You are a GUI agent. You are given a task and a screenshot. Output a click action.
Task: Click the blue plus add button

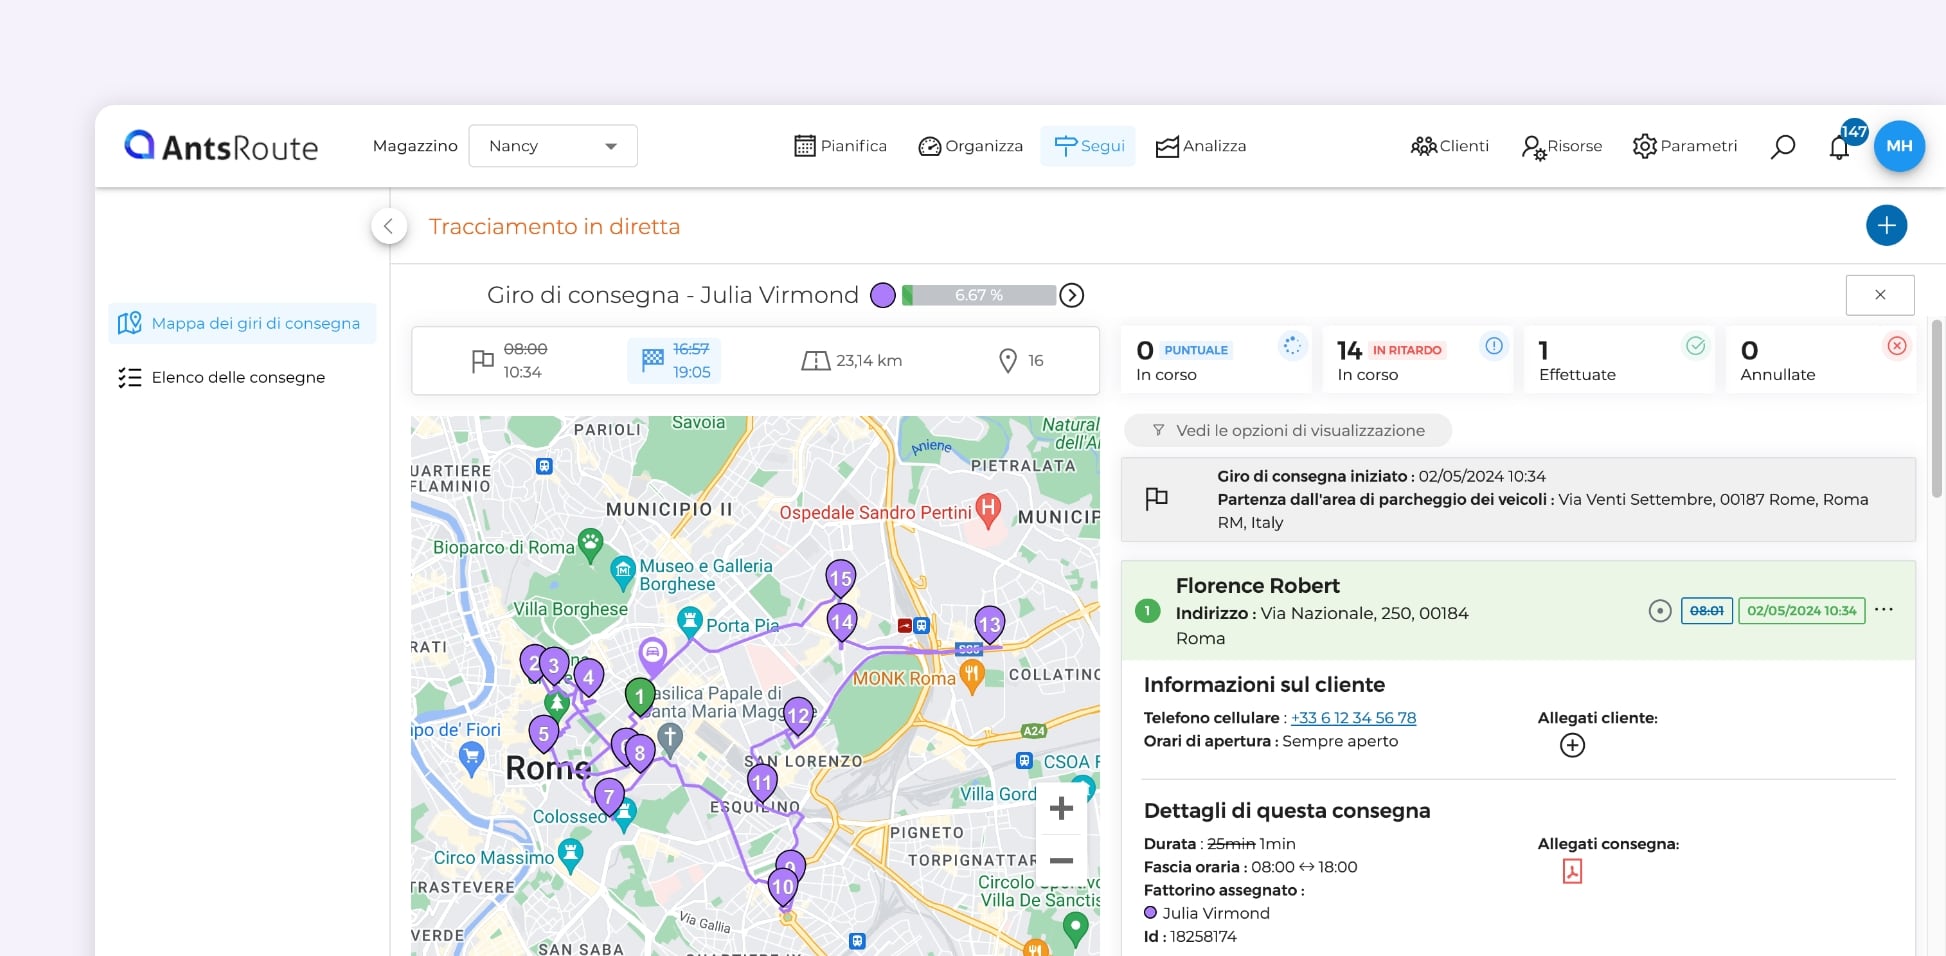point(1886,225)
